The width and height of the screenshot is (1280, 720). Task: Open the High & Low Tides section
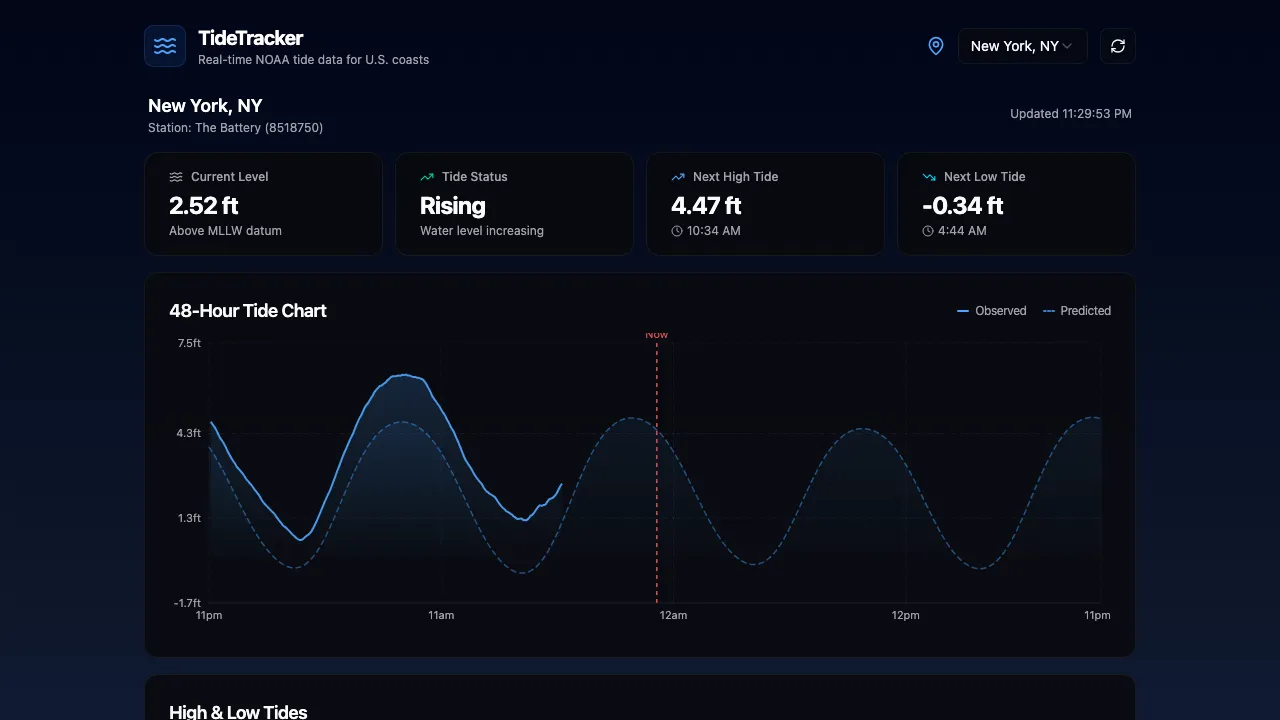coord(238,711)
